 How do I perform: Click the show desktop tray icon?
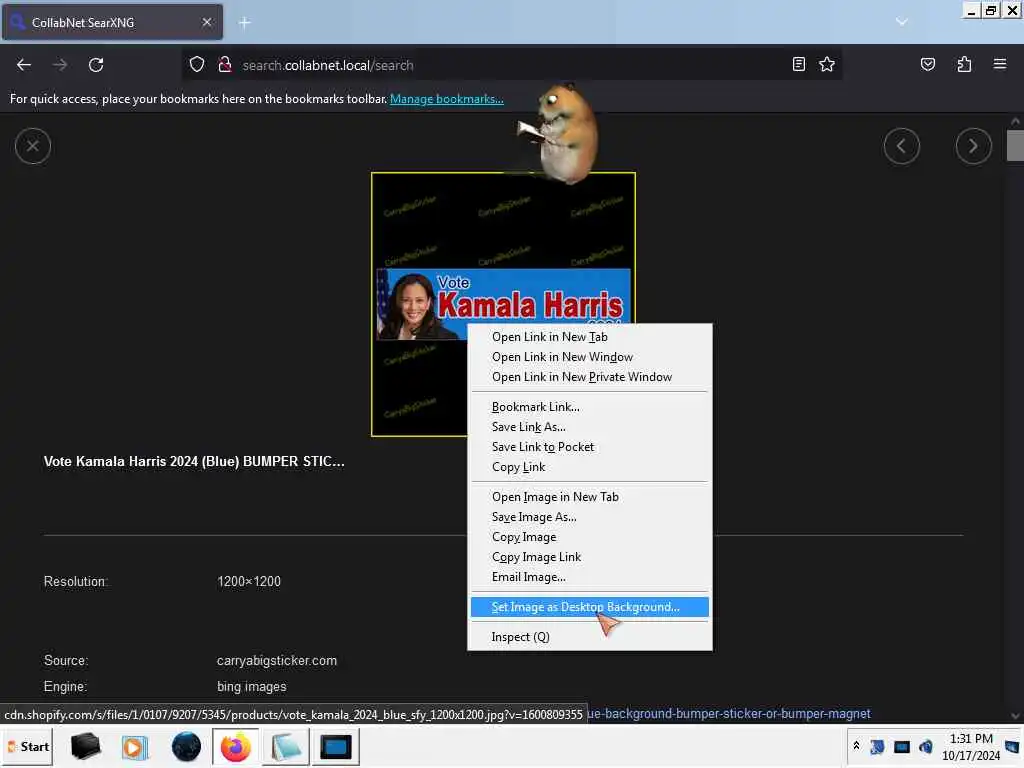point(1012,746)
